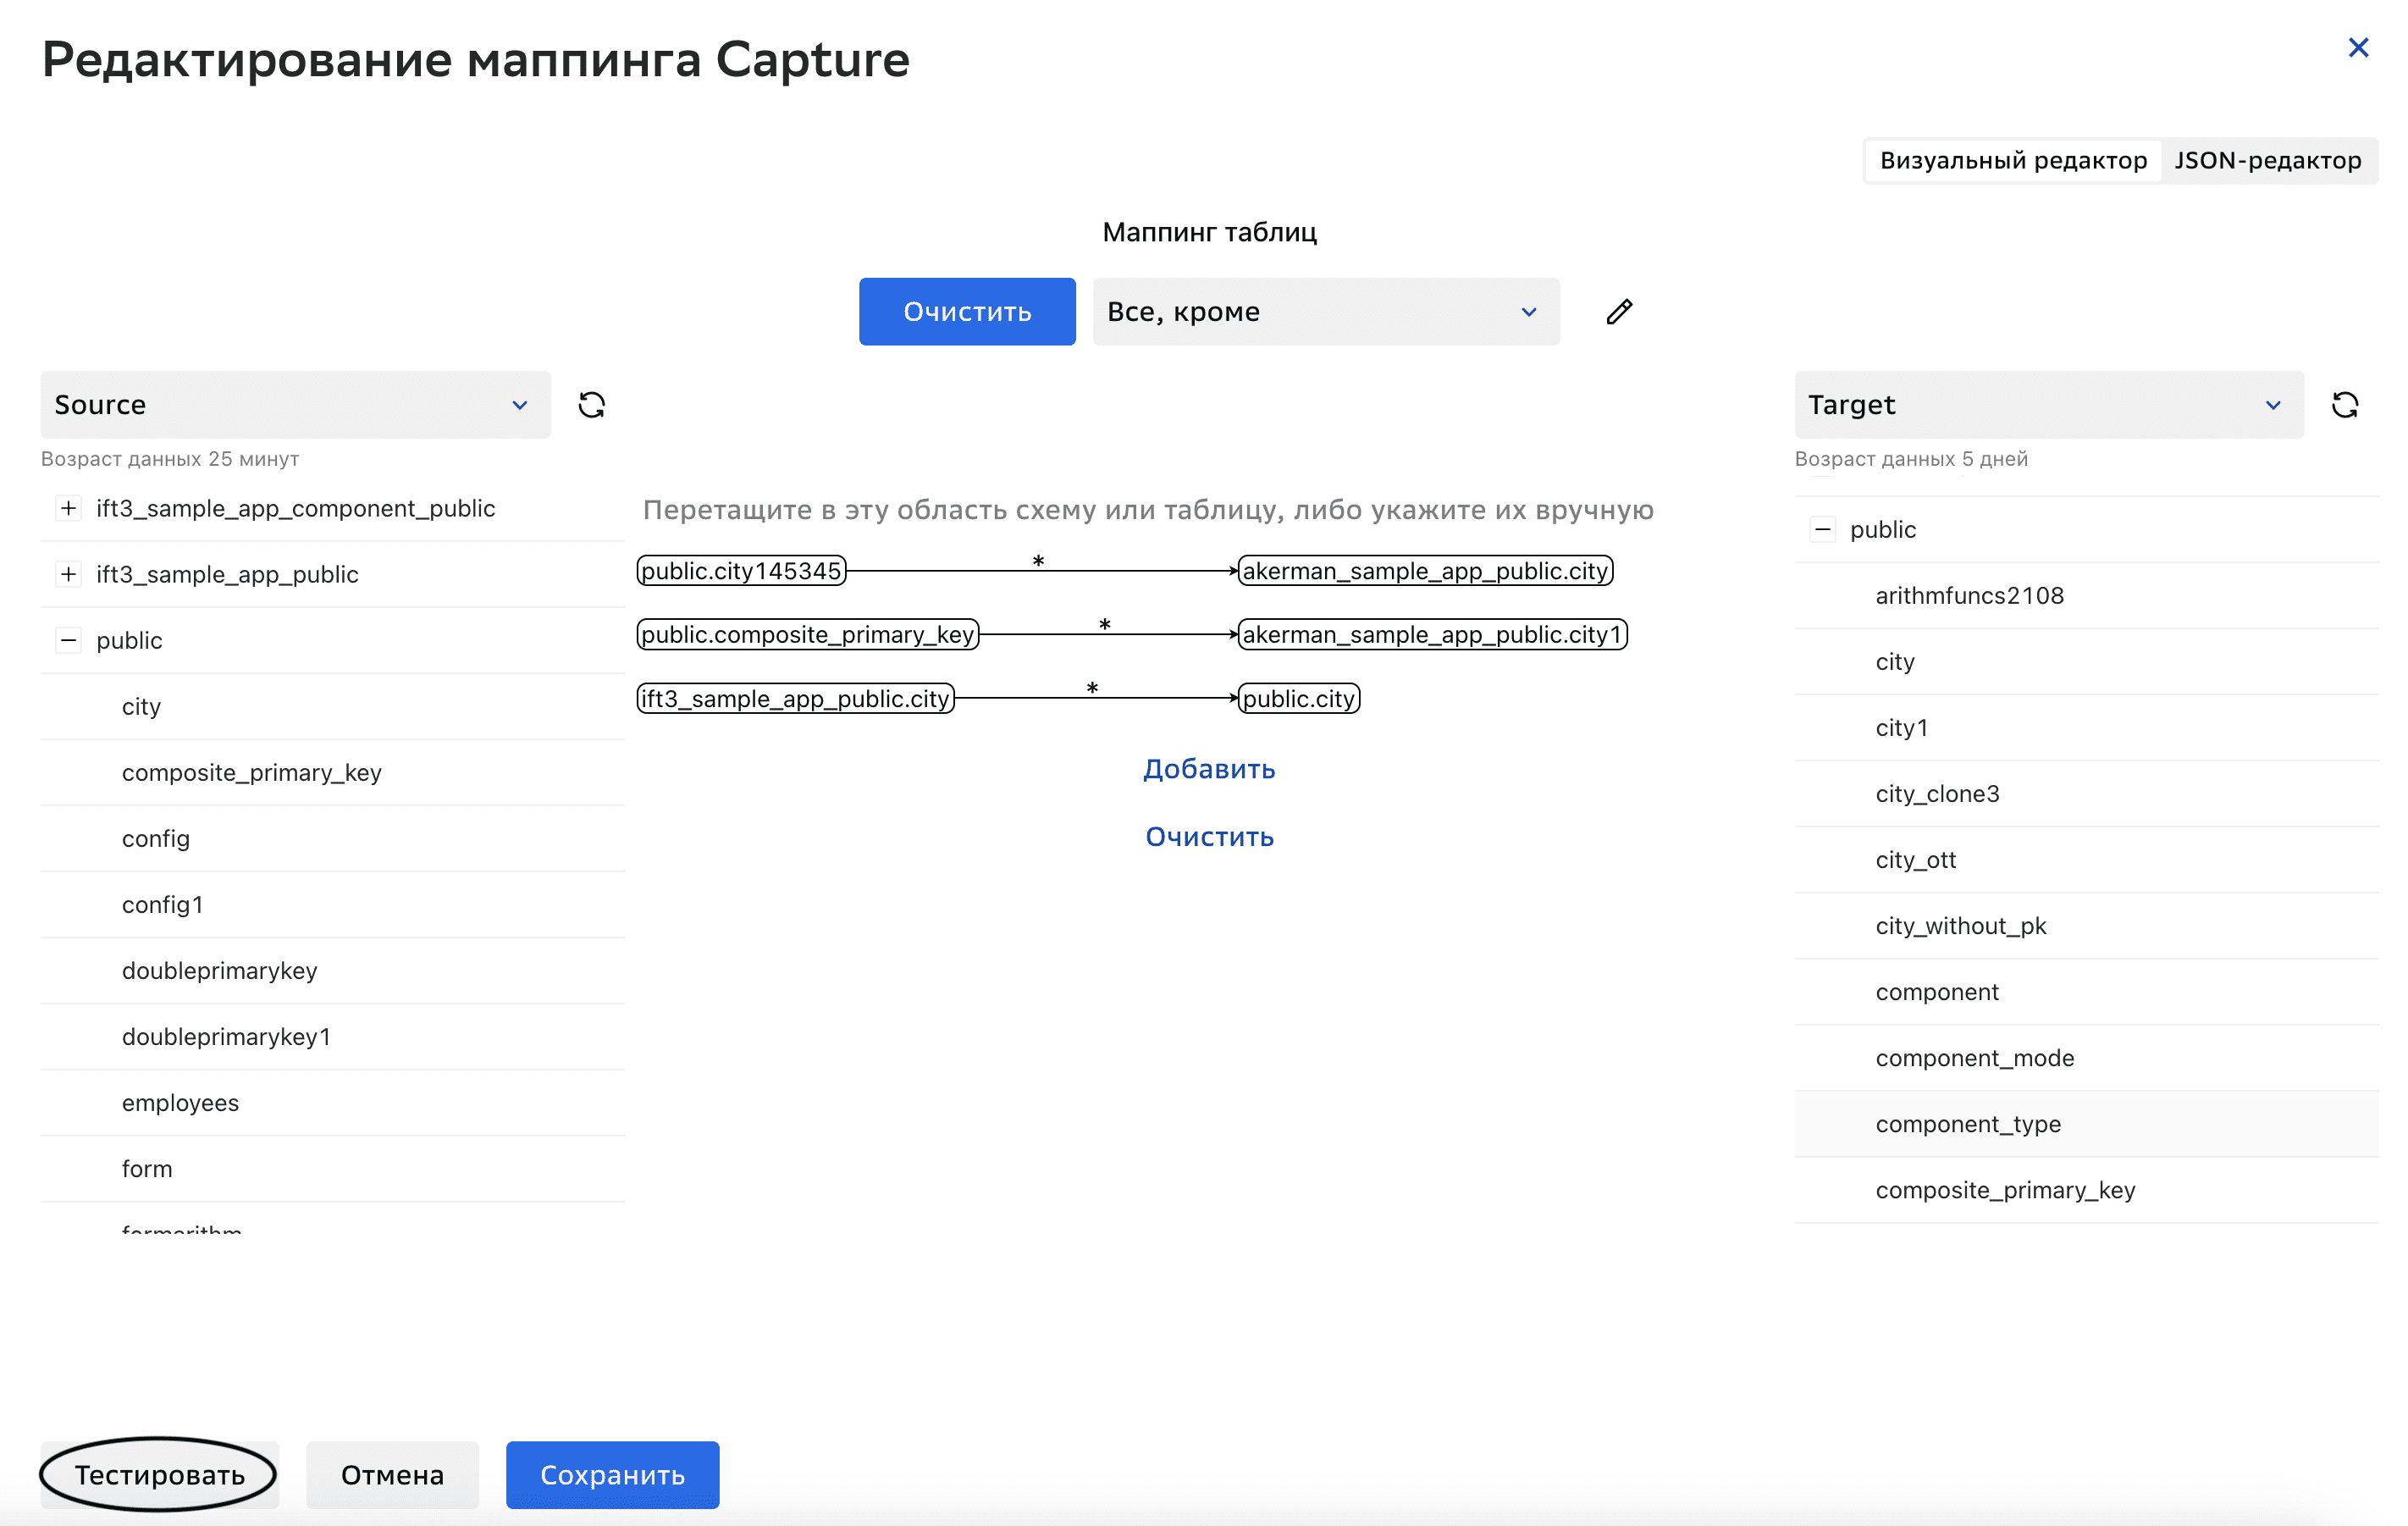This screenshot has width=2408, height=1526.
Task: Open the Source dropdown
Action: click(295, 405)
